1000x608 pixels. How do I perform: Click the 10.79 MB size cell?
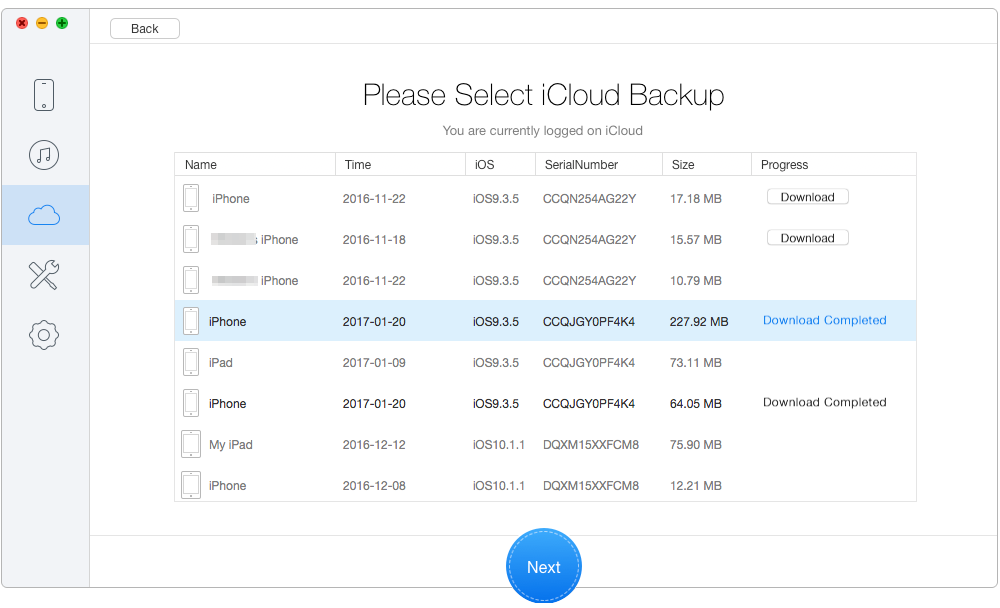pos(696,281)
